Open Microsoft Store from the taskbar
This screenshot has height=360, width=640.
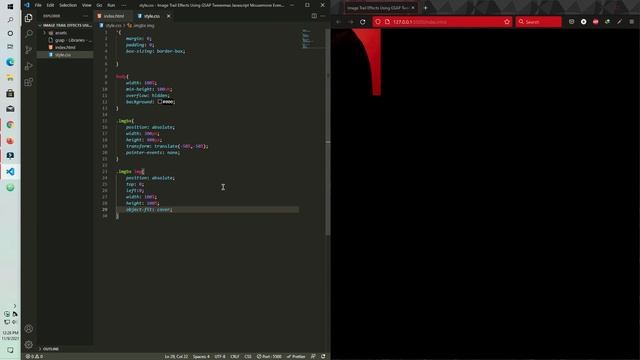point(10,93)
